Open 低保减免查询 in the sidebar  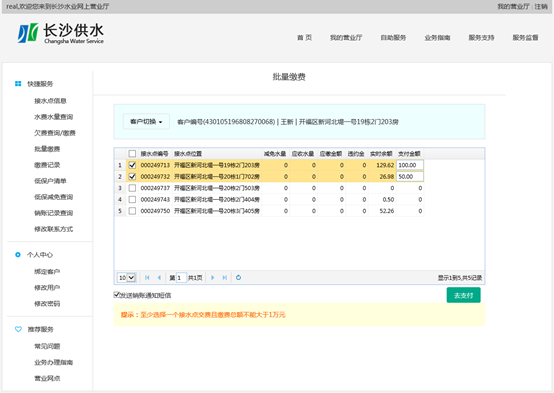53,197
